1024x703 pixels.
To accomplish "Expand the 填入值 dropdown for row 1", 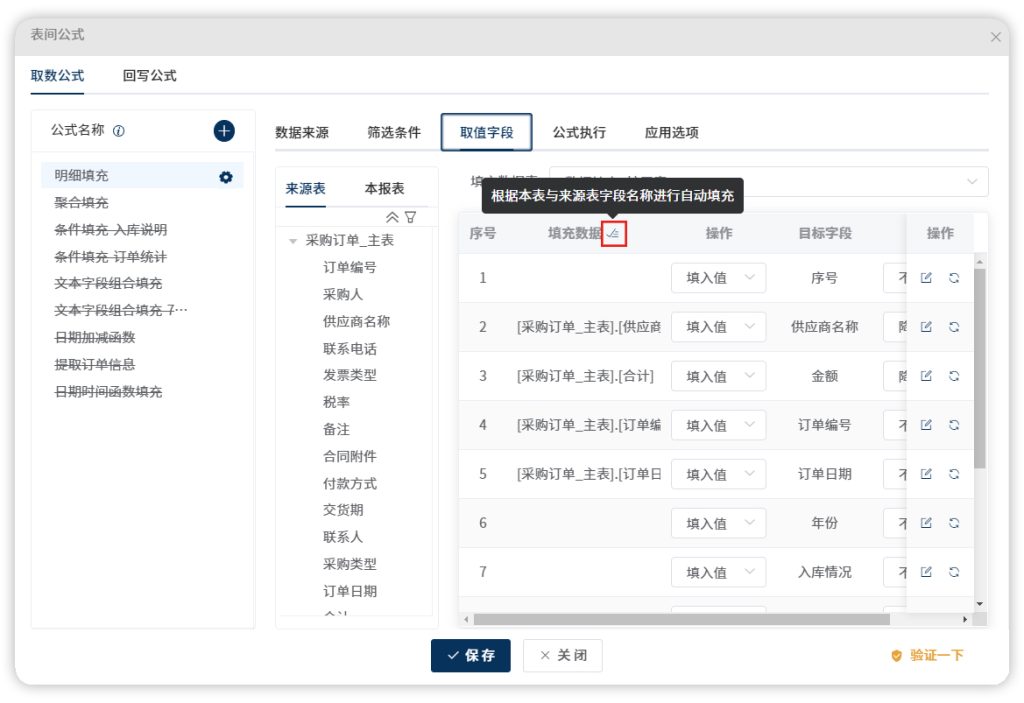I will point(718,278).
